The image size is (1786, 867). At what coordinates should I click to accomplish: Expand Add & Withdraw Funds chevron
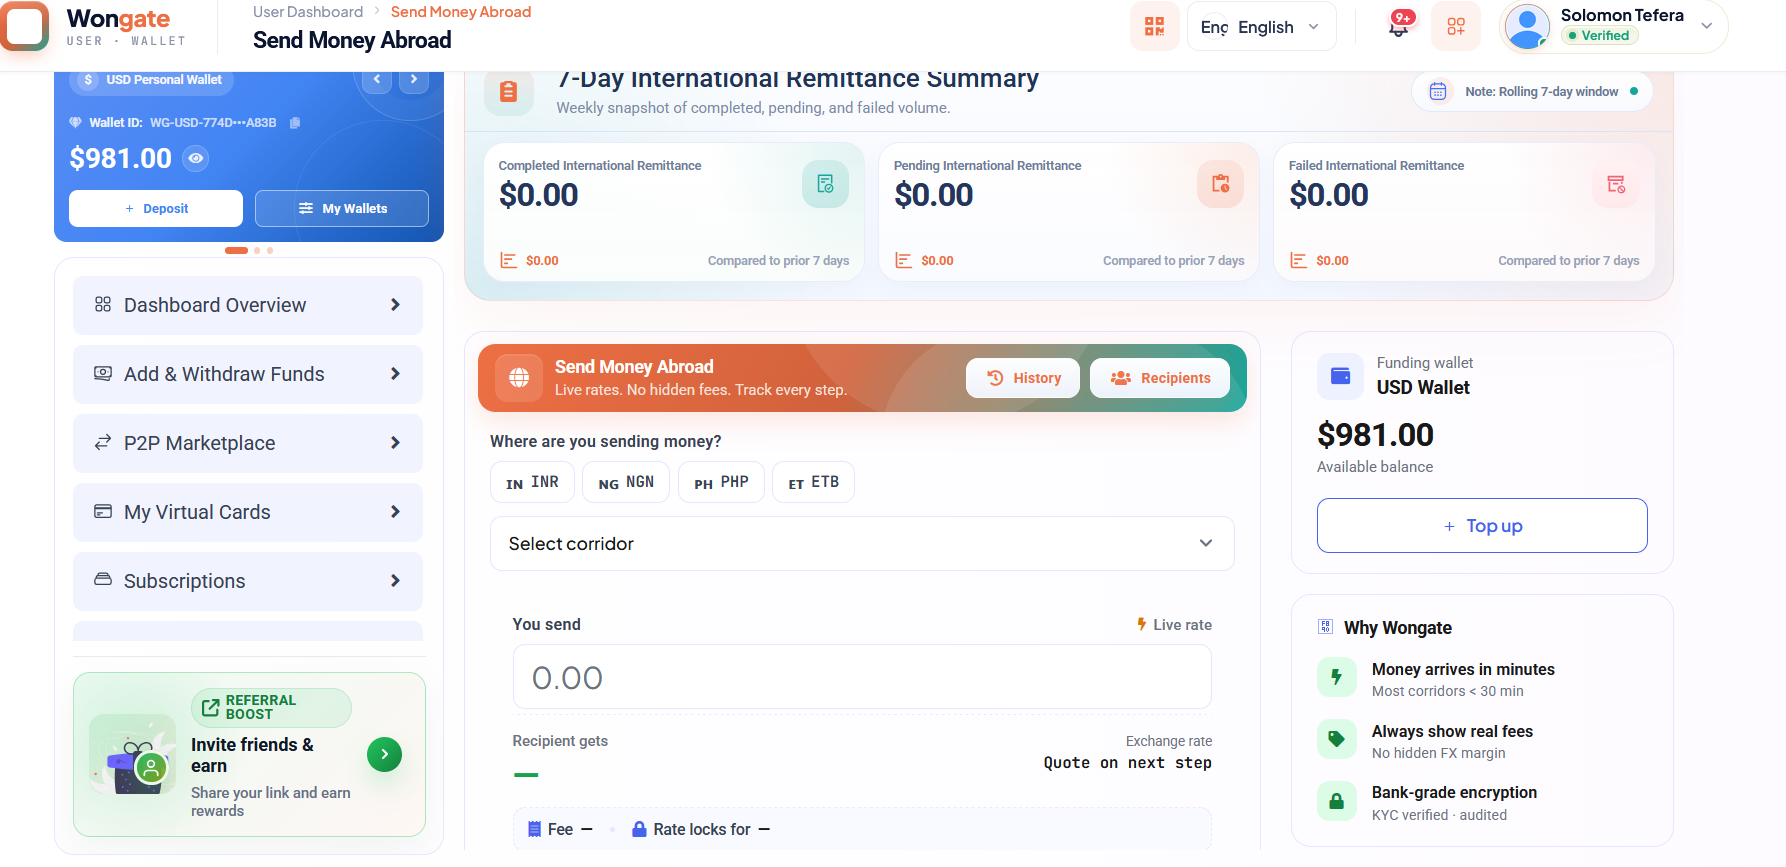tap(395, 374)
